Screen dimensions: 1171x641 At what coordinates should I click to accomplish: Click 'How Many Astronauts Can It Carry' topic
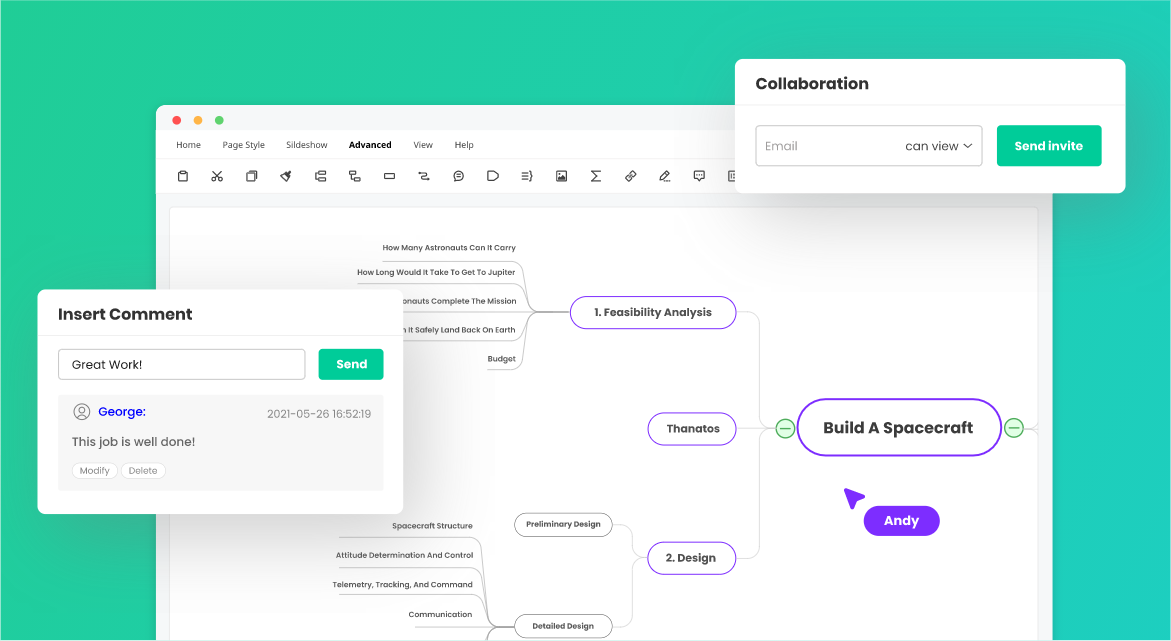coord(449,247)
